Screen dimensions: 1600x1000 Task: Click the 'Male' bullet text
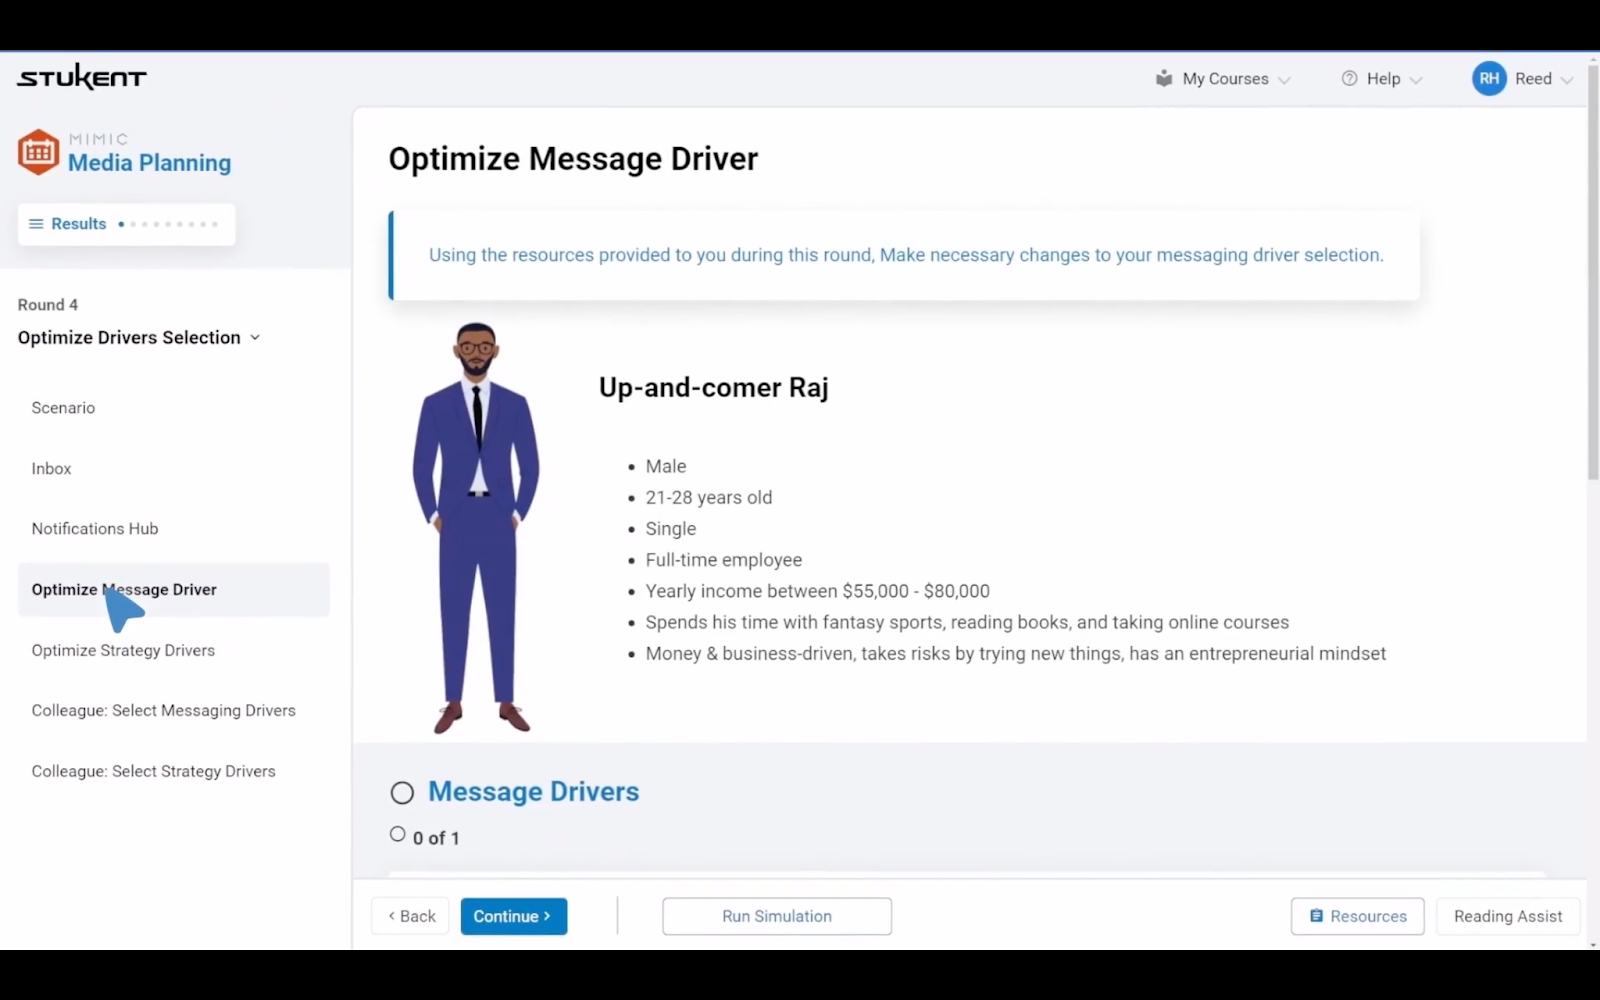click(666, 467)
